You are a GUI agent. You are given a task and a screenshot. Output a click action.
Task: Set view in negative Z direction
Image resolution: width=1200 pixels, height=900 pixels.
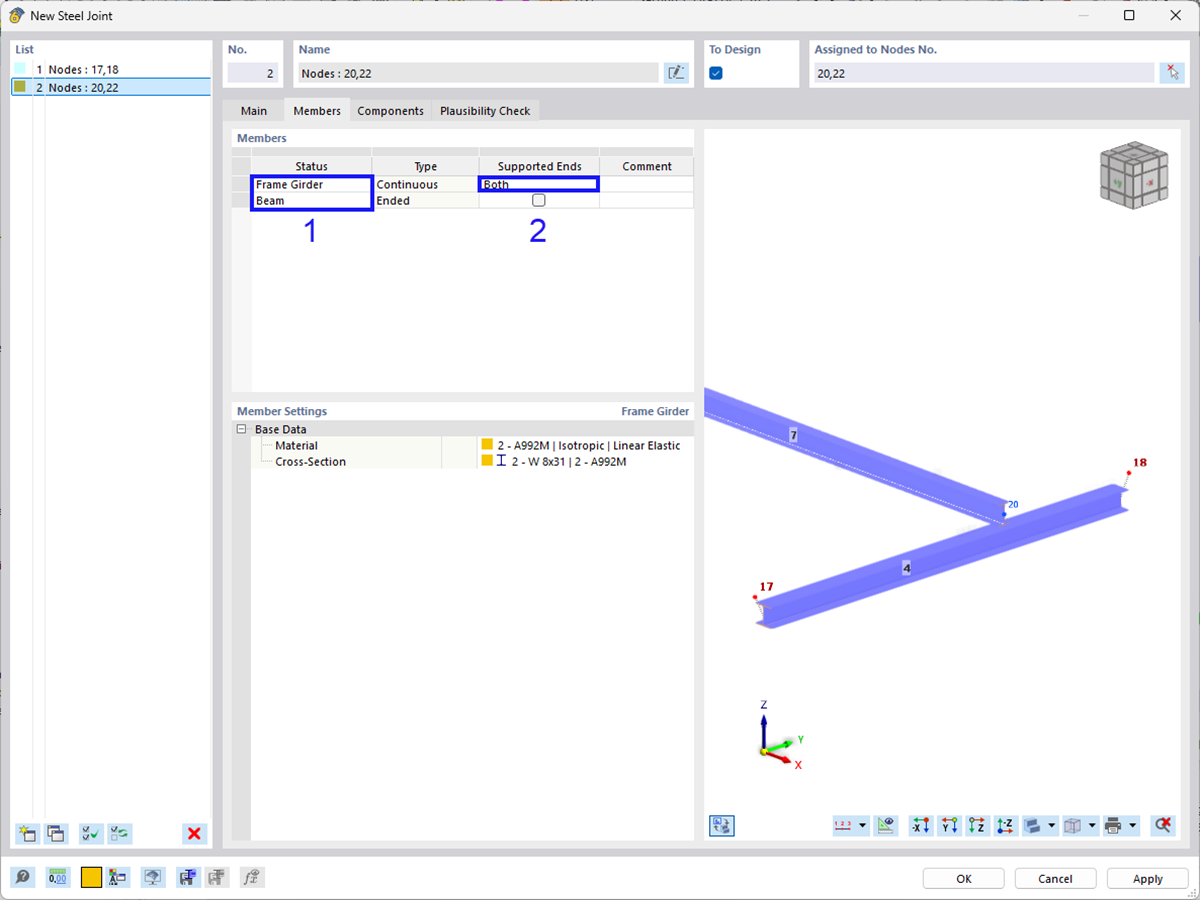1006,825
